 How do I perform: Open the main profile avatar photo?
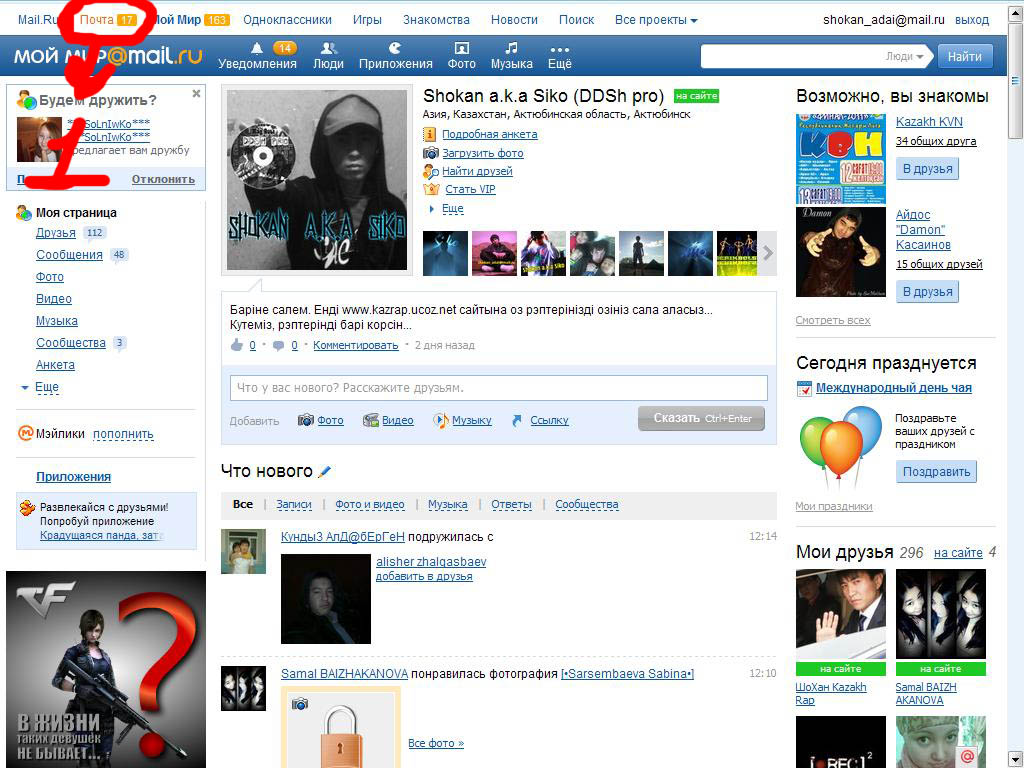[317, 180]
